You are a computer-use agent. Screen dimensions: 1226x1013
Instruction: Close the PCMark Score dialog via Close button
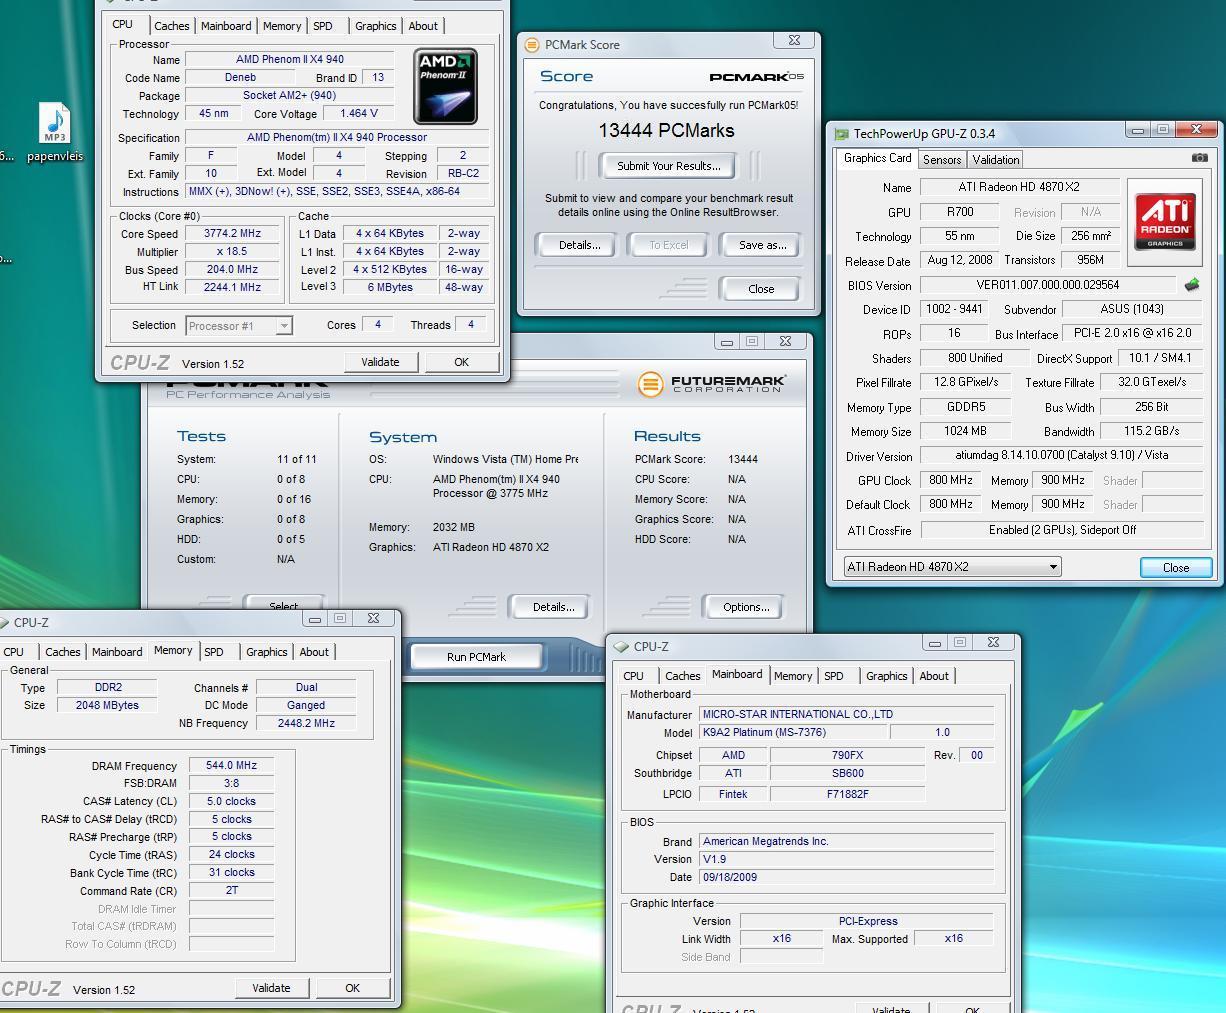click(x=761, y=289)
